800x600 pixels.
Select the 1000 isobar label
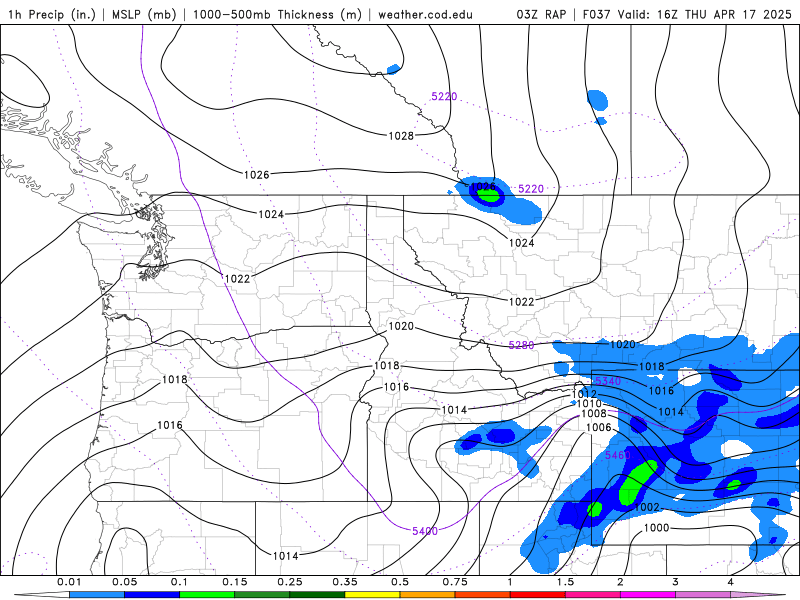pyautogui.click(x=656, y=528)
